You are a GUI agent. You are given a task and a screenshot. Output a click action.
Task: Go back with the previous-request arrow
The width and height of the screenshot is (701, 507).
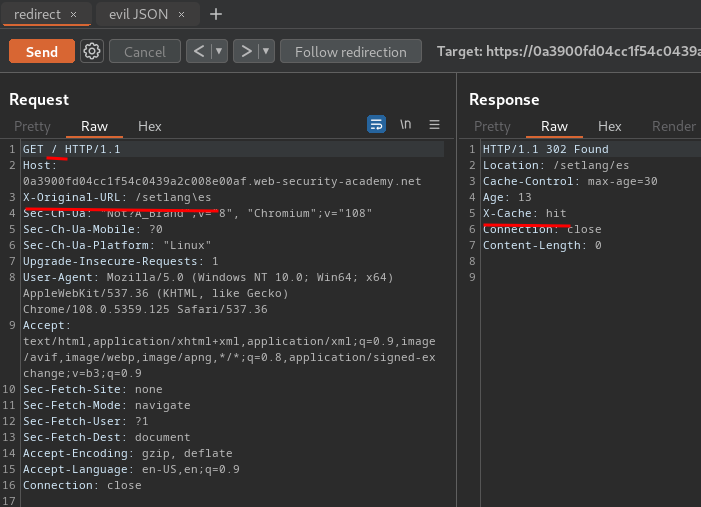point(199,51)
